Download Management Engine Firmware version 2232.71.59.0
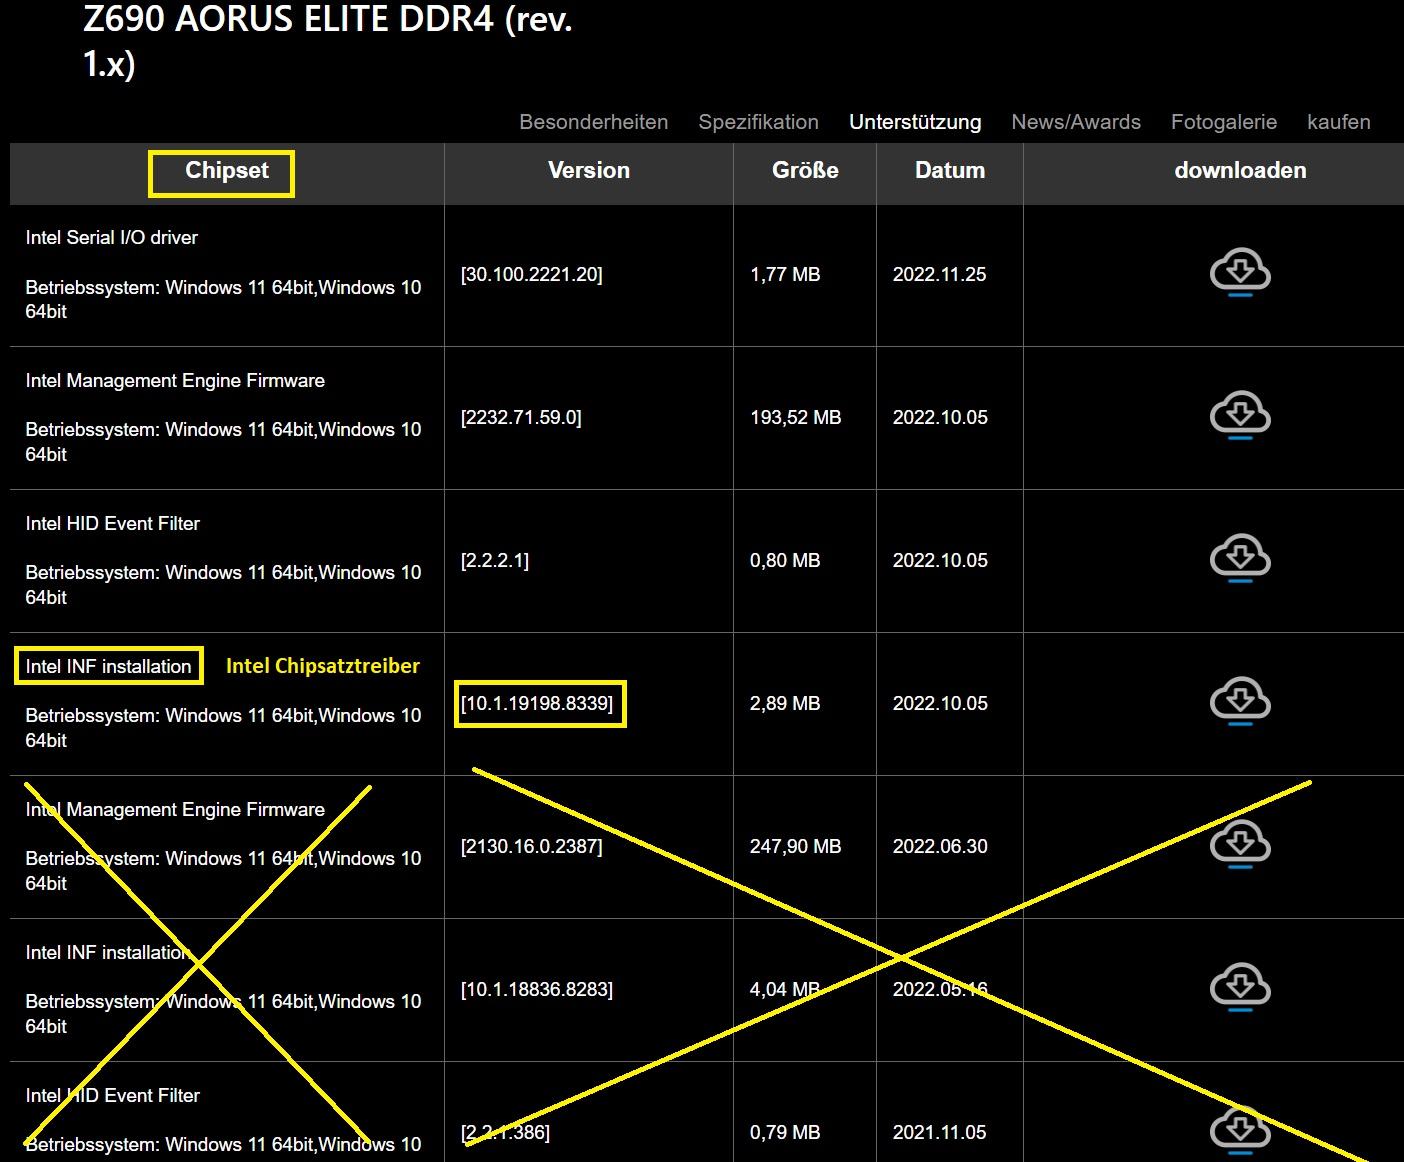This screenshot has height=1162, width=1404. 1240,416
